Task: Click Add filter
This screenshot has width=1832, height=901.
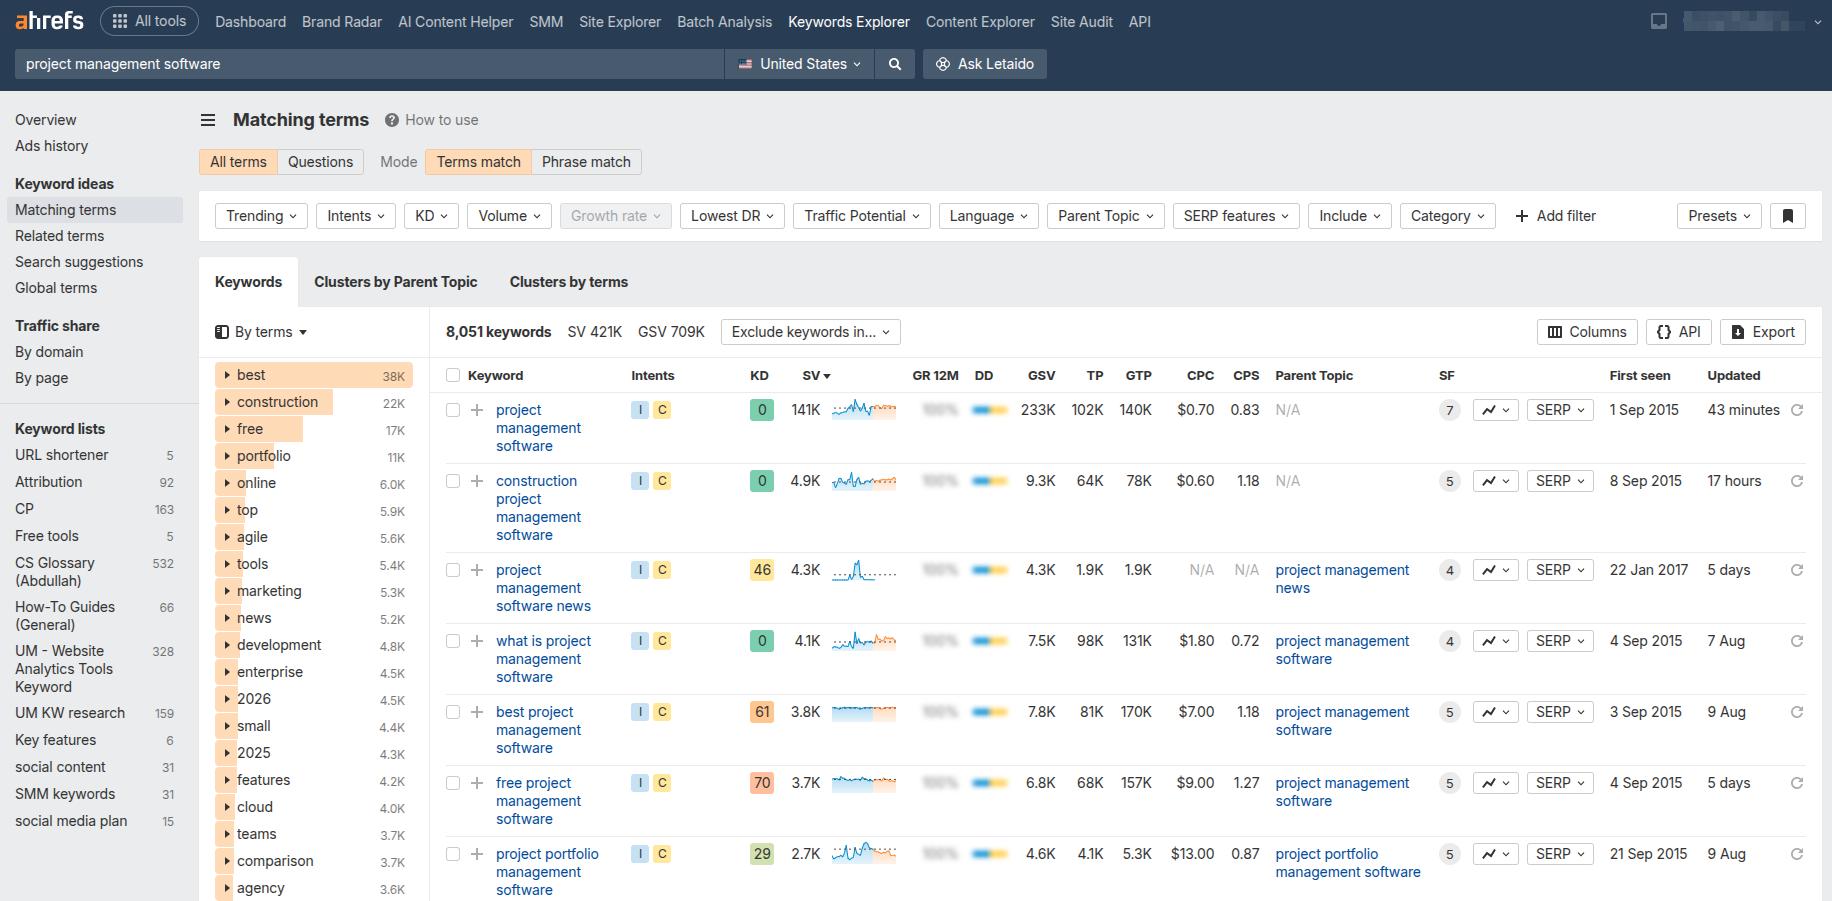Action: [1556, 216]
